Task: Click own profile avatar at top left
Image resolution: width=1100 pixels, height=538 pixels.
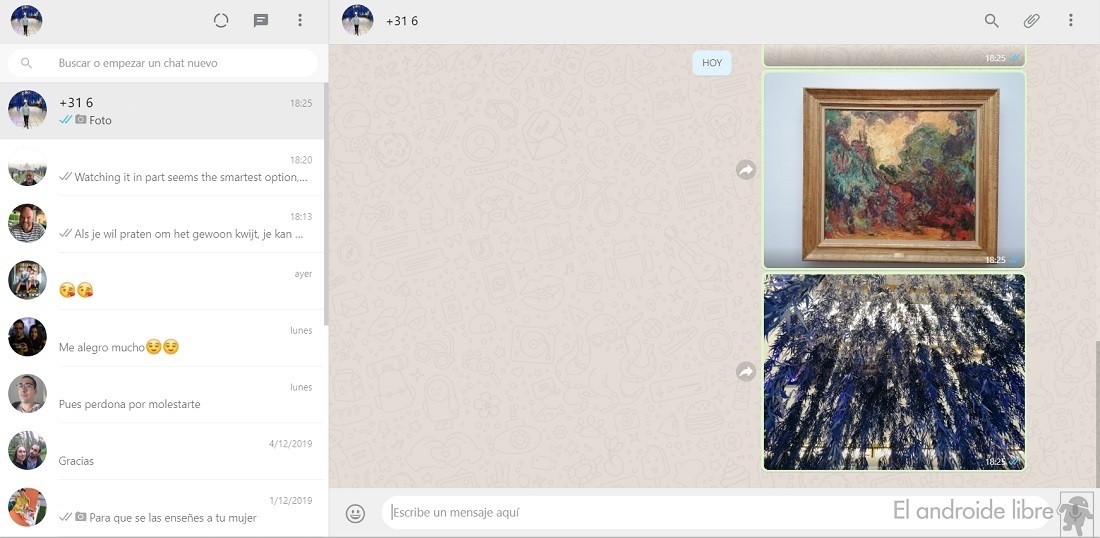Action: 26,20
